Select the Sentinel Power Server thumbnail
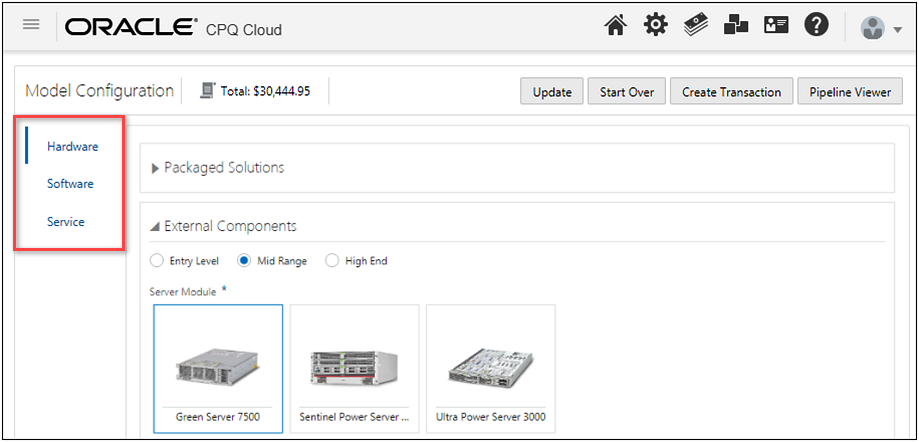Screen dimensions: 919x442 coord(354,368)
